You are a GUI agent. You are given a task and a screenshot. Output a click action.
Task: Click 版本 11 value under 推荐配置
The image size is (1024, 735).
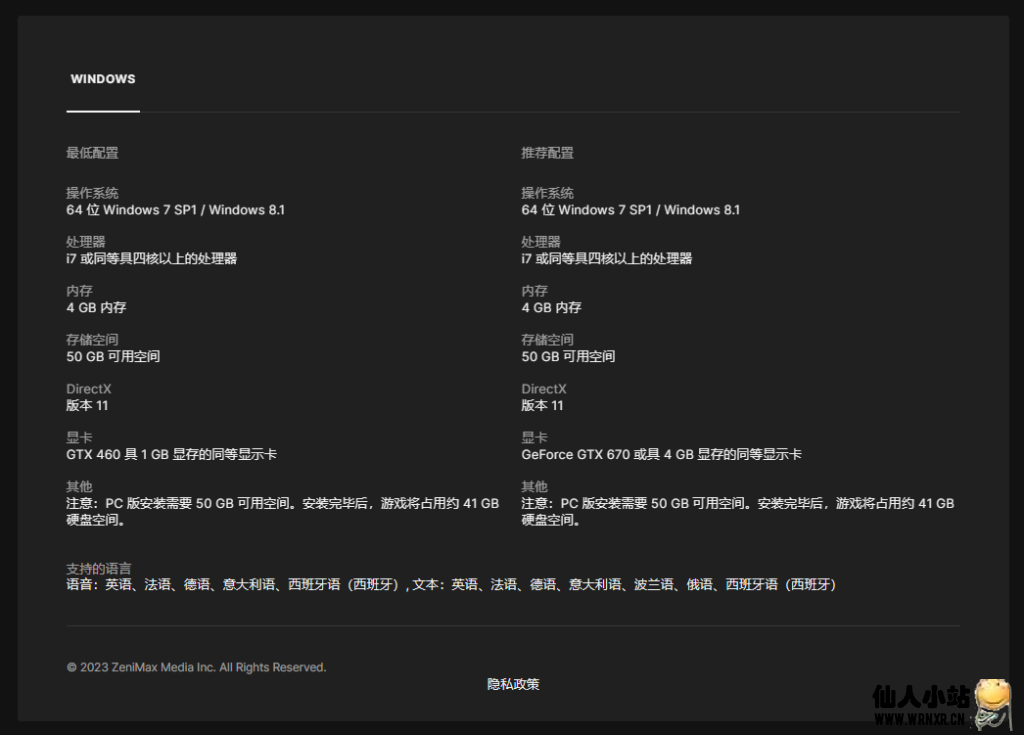tap(542, 406)
